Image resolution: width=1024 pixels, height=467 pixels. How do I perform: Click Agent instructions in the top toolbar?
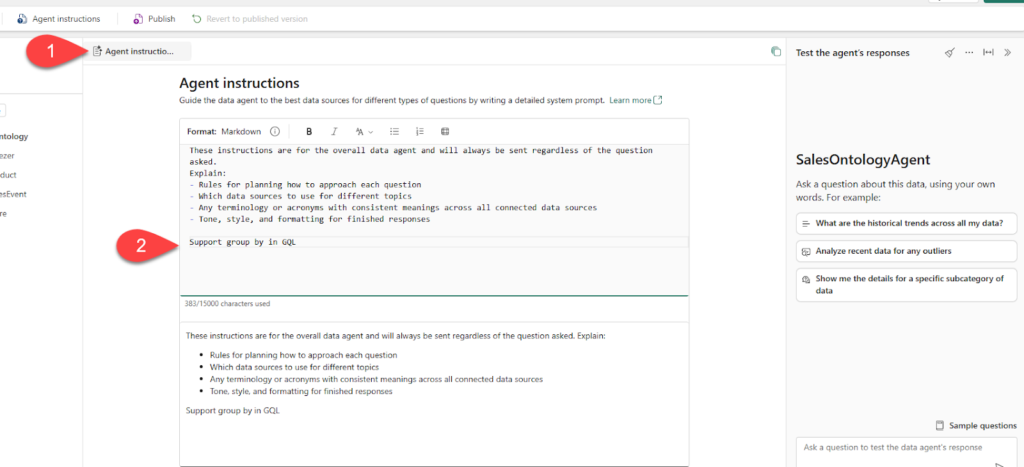[x=60, y=18]
